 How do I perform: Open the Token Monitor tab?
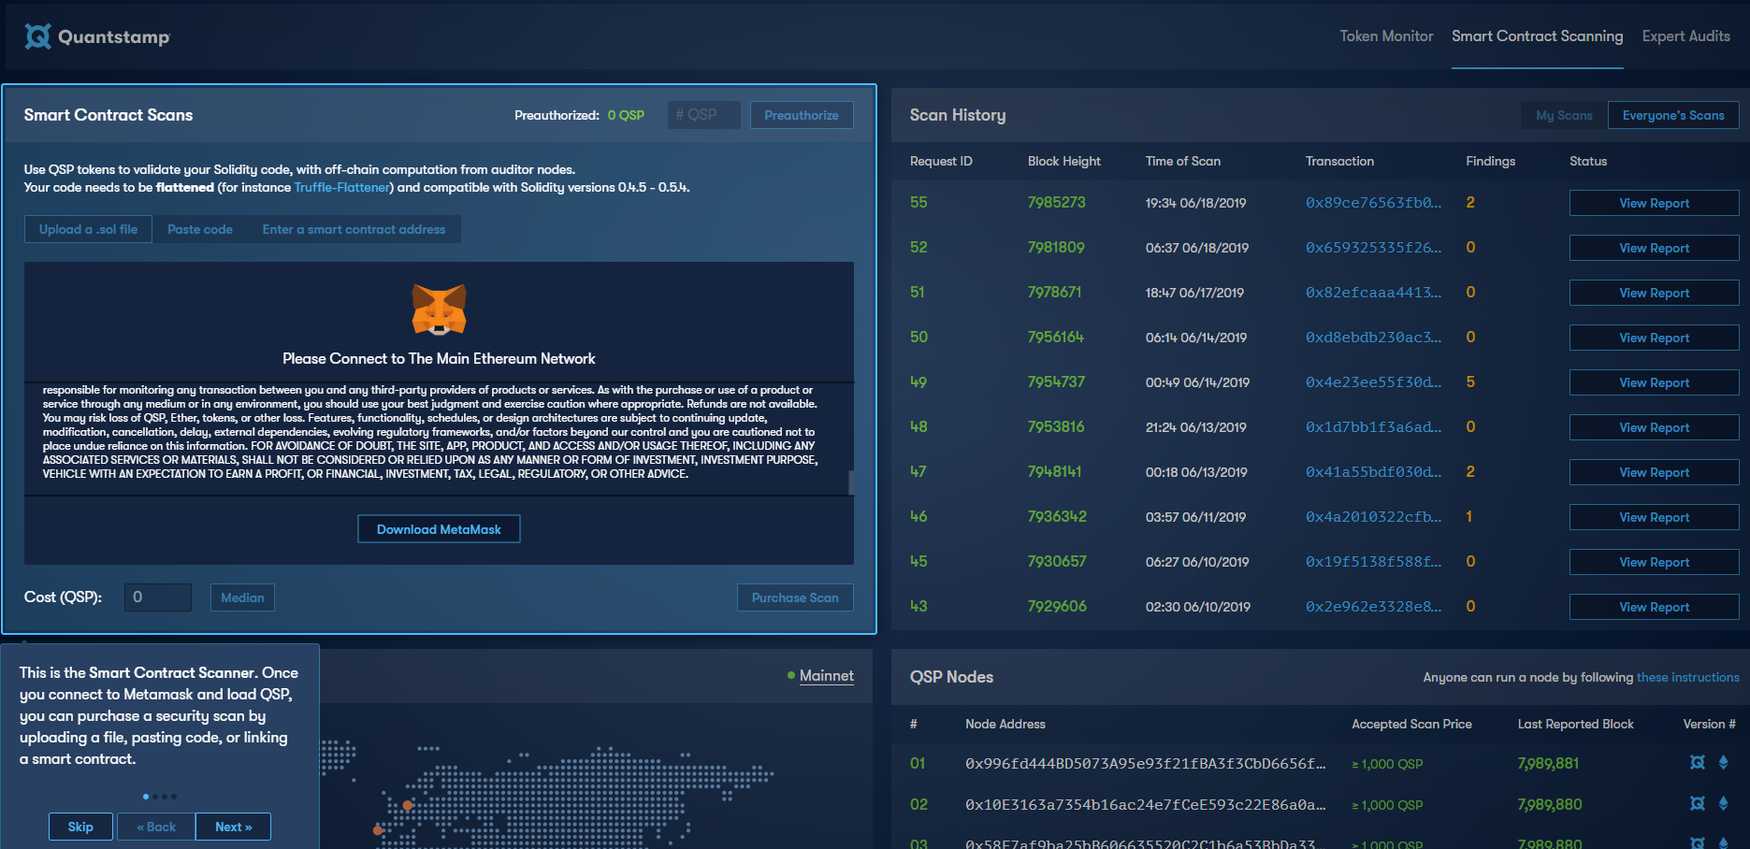click(x=1386, y=36)
